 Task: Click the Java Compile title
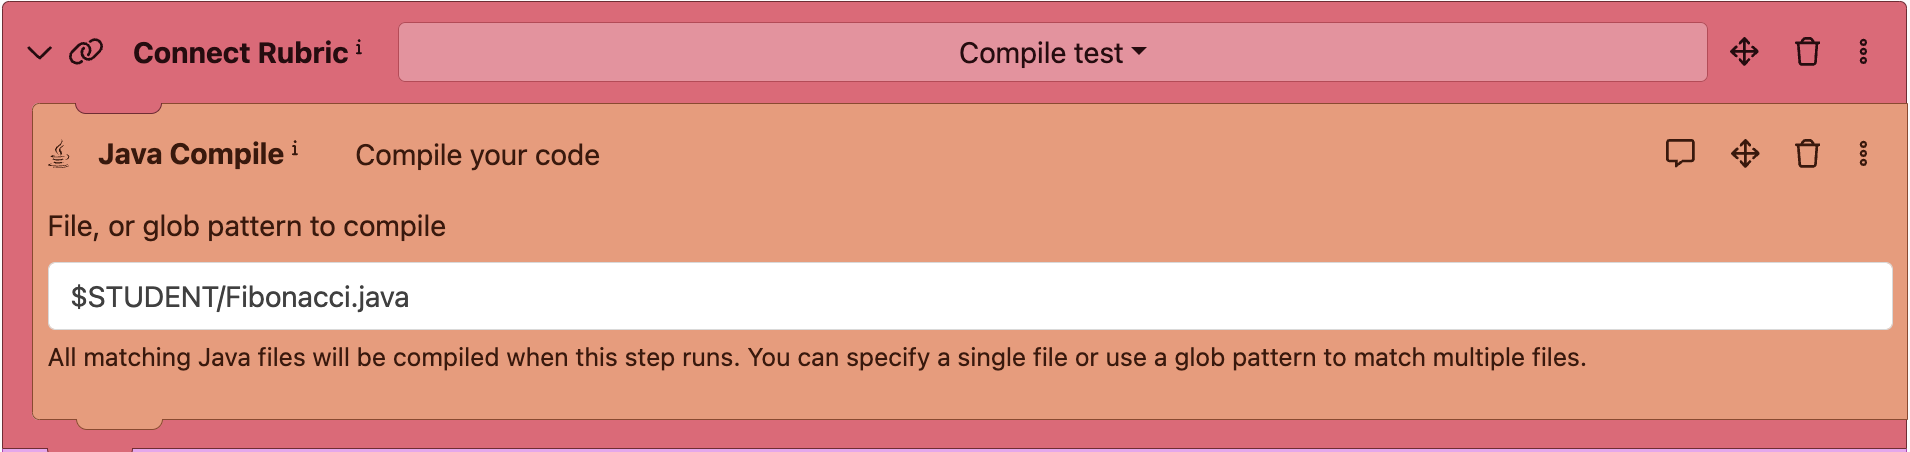(x=191, y=155)
